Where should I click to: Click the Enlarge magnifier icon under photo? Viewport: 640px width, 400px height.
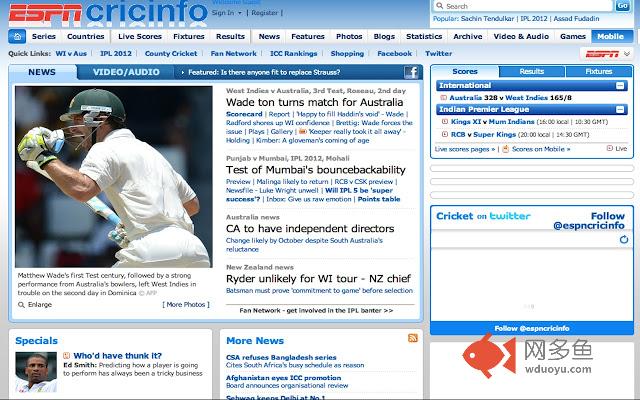click(x=21, y=304)
